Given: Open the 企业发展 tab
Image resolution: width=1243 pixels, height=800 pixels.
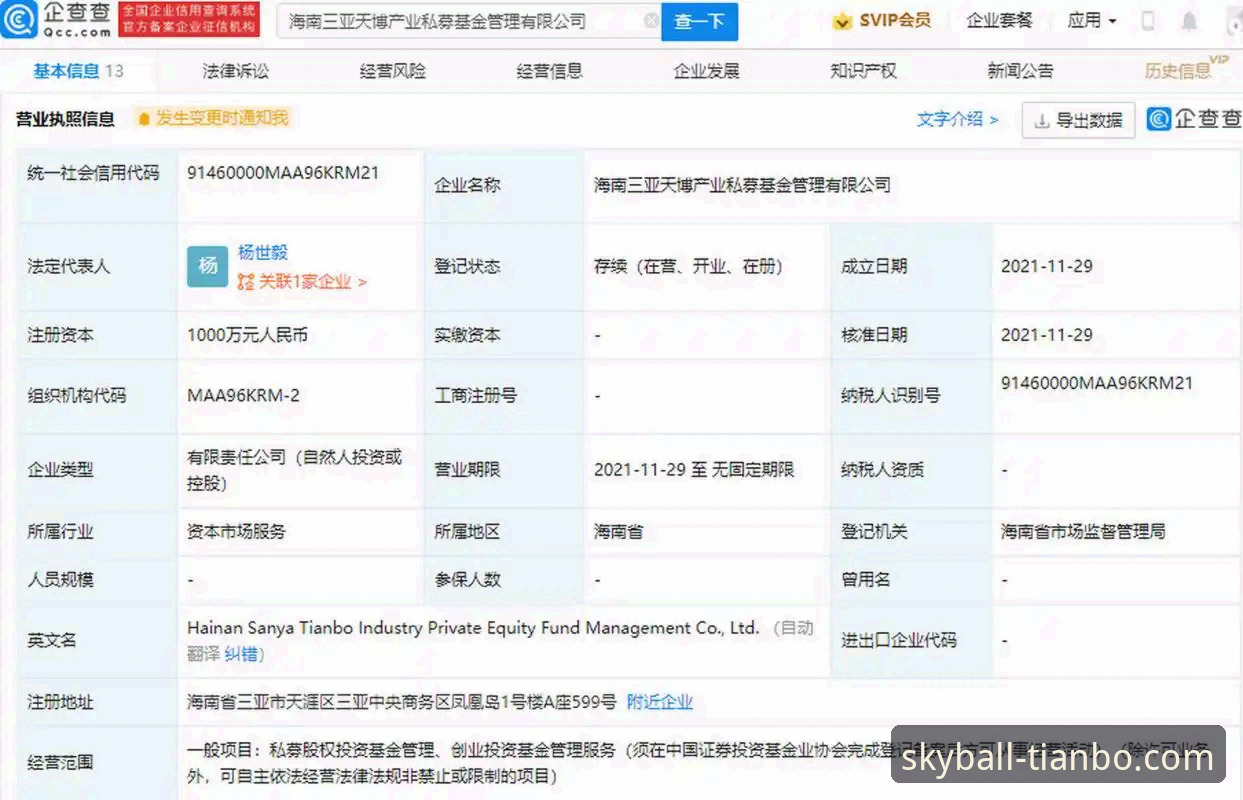Looking at the screenshot, I should coord(706,70).
